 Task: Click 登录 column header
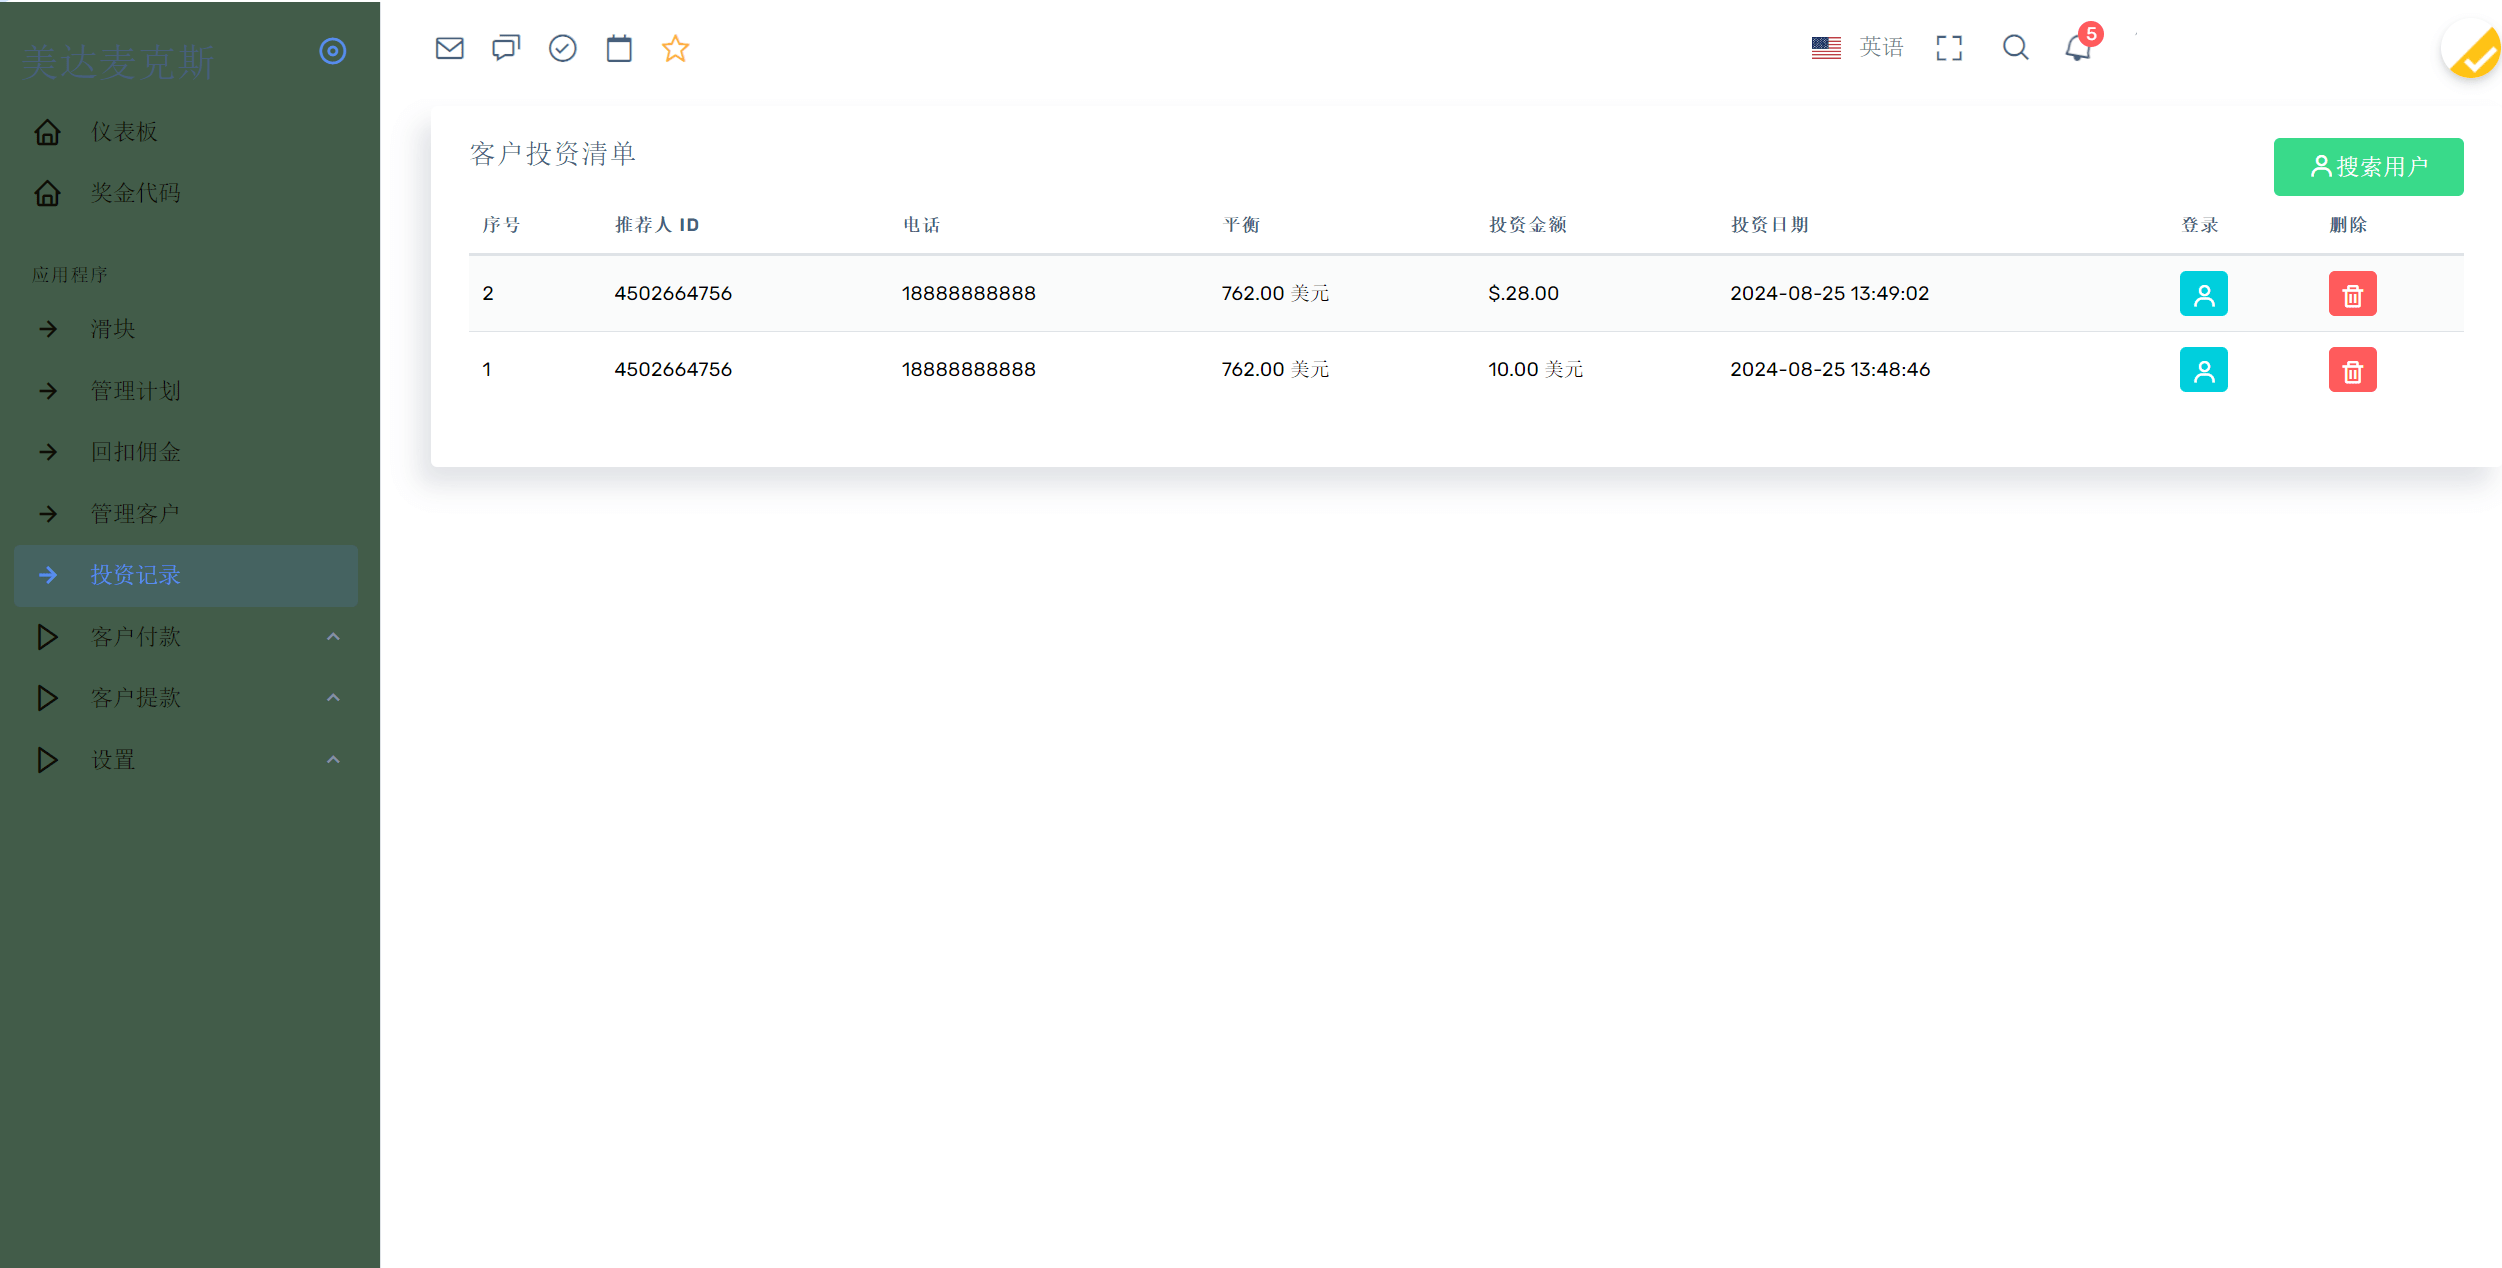click(x=2199, y=225)
